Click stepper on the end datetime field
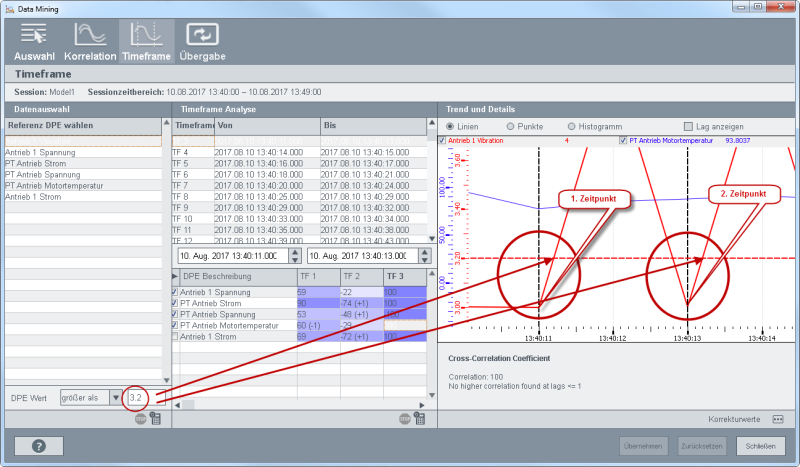800x467 pixels. [x=424, y=256]
